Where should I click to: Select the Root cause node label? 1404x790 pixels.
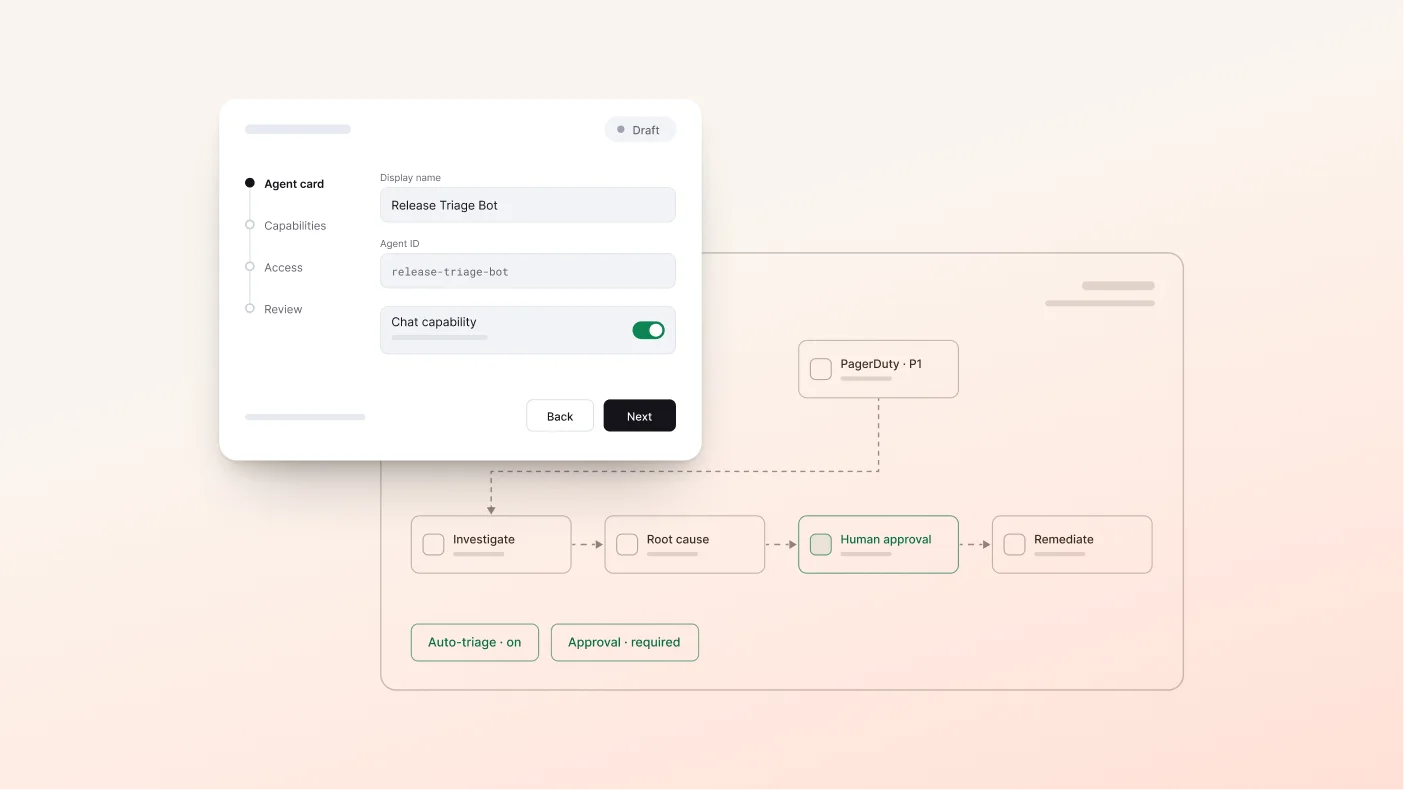click(678, 539)
